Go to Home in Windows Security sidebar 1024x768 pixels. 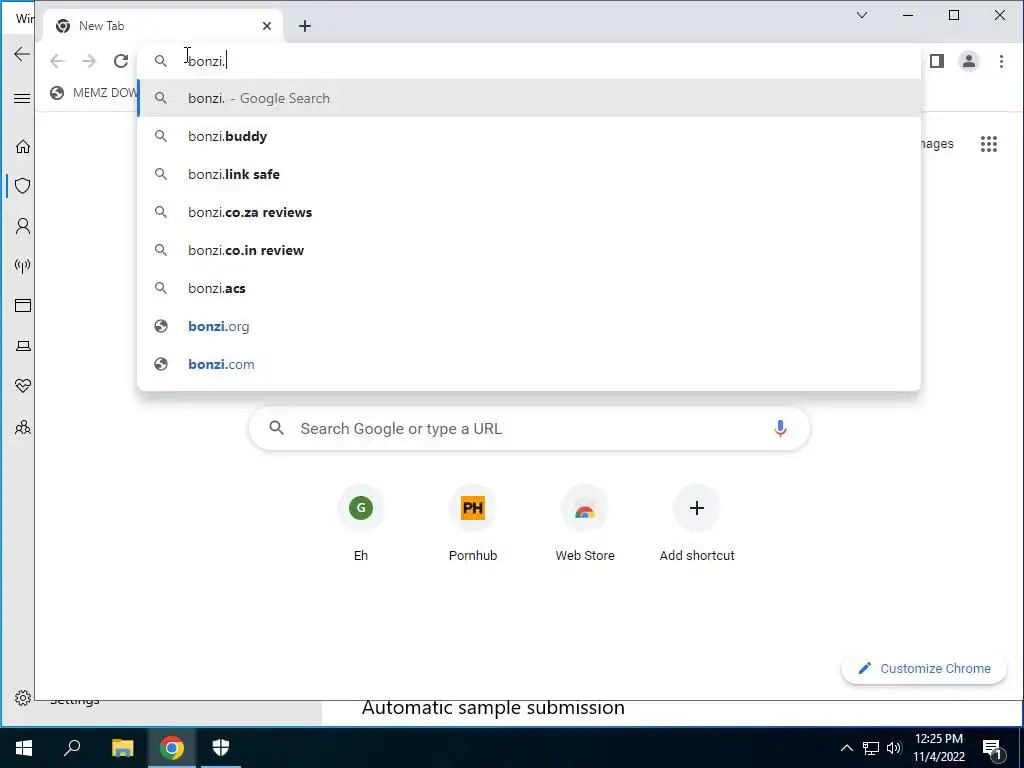pyautogui.click(x=23, y=146)
